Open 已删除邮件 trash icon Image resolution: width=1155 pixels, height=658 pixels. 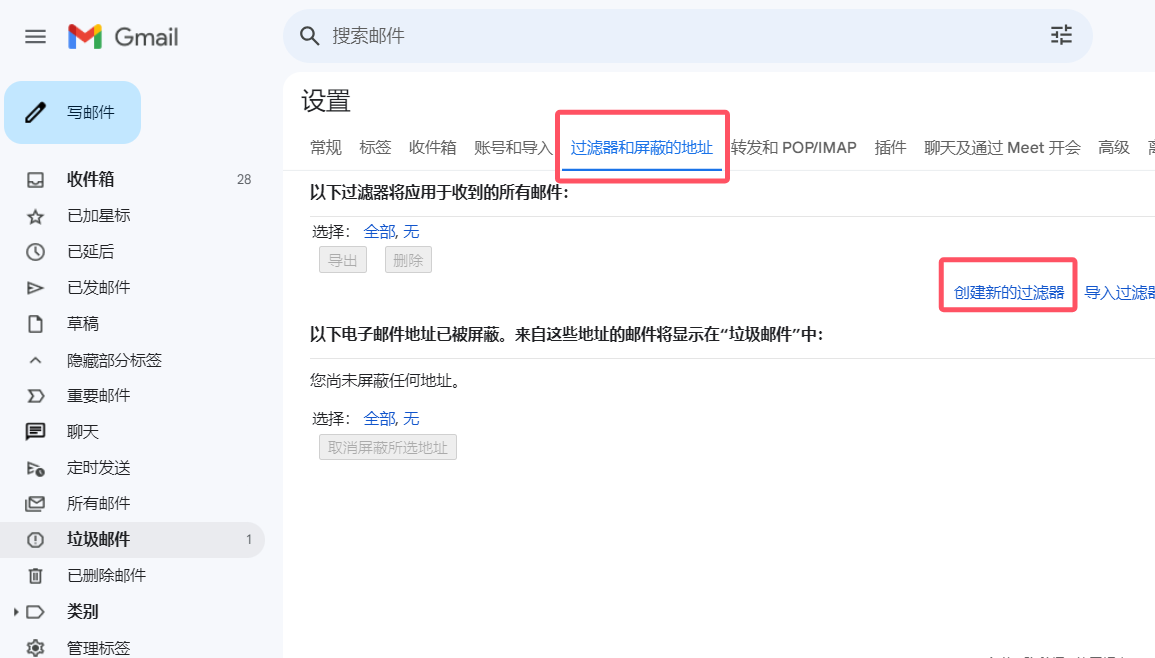tap(35, 575)
